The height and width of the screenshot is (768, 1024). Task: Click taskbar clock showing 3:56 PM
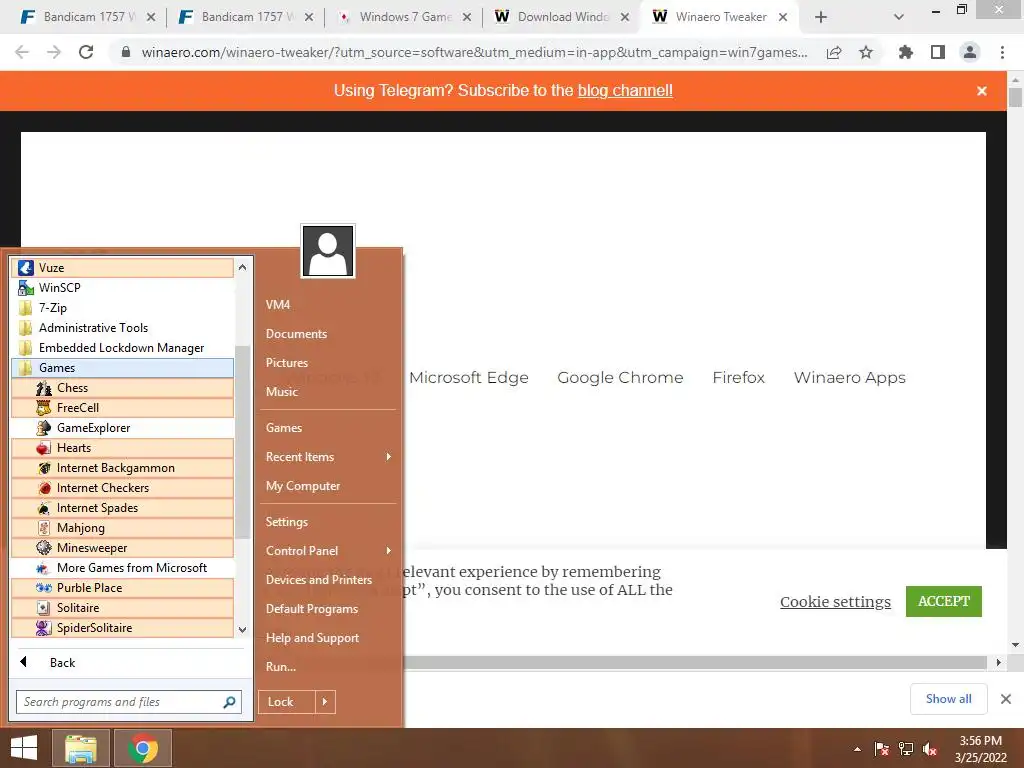[x=980, y=749]
